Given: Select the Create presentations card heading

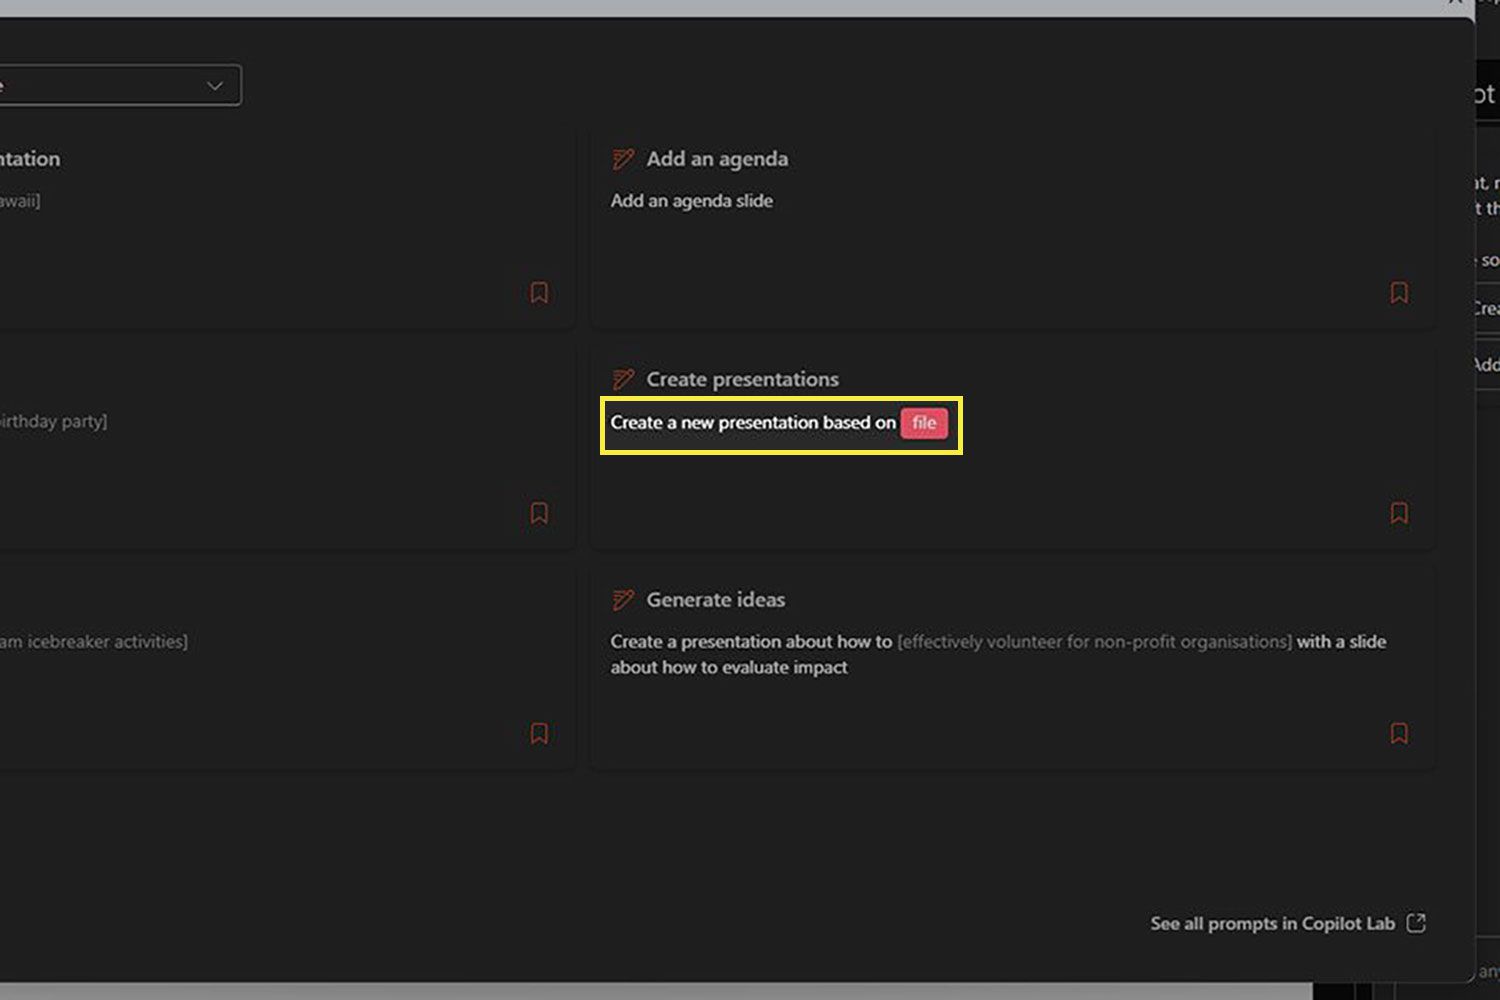Looking at the screenshot, I should [742, 380].
